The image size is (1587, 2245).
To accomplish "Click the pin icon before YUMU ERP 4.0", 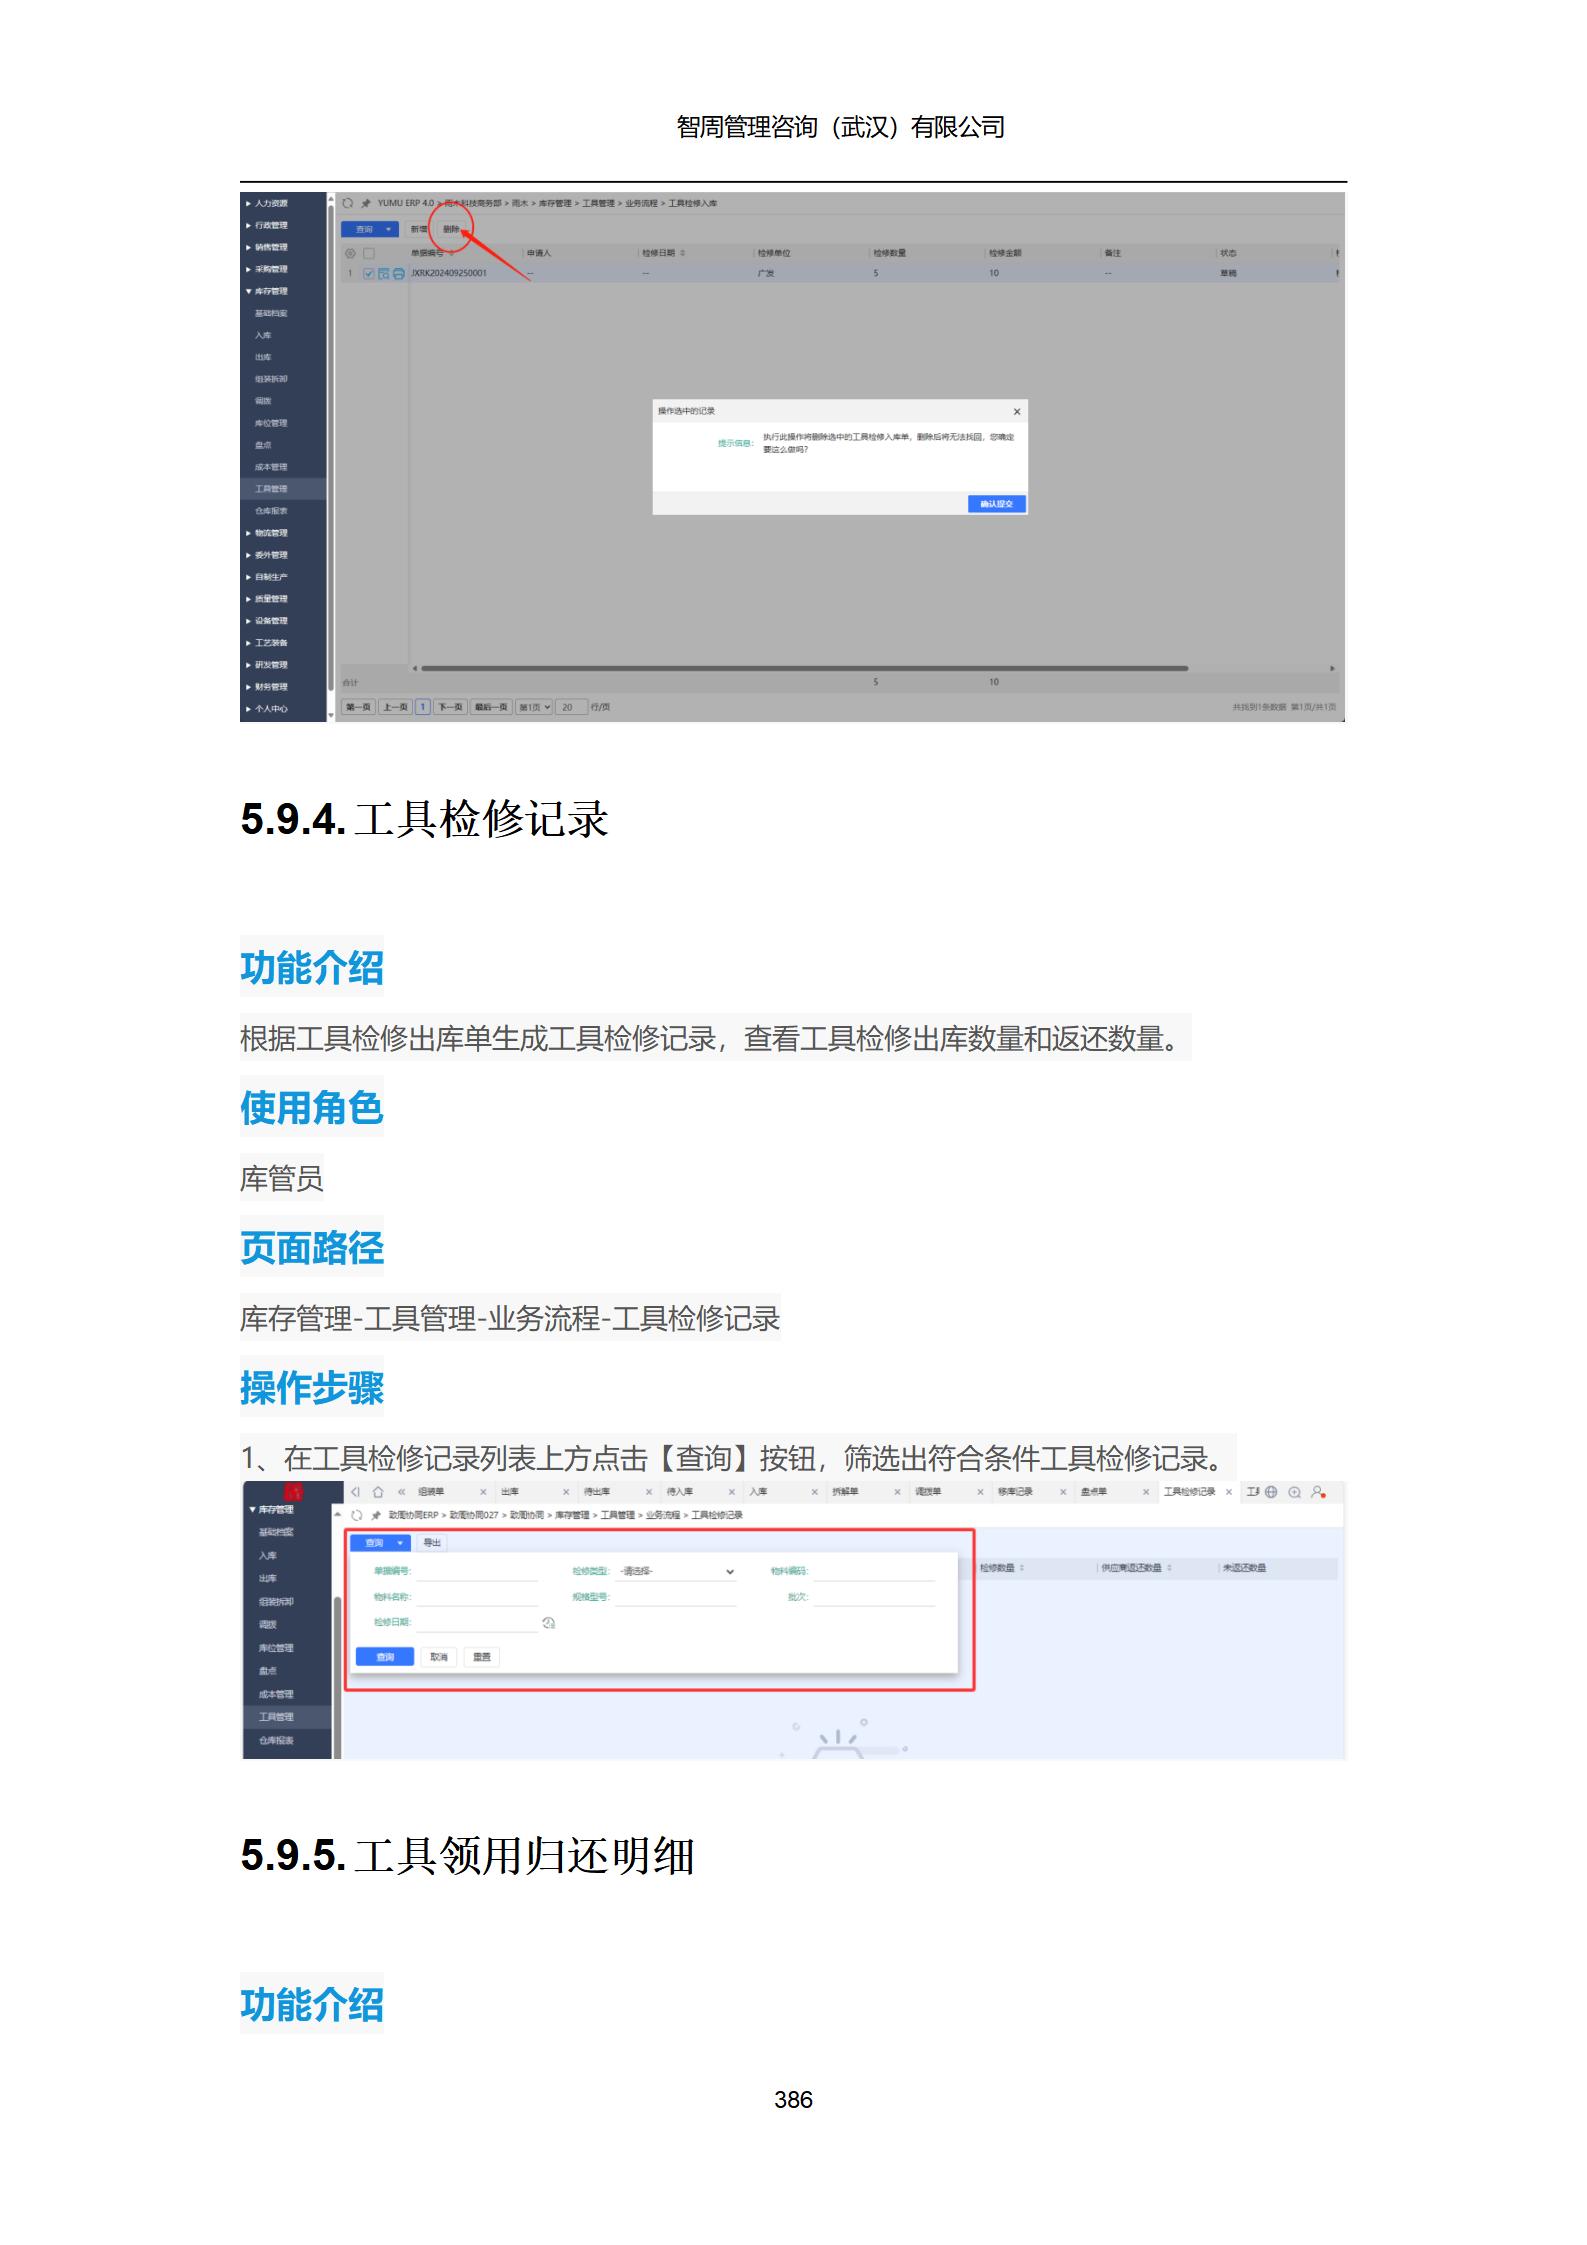I will pyautogui.click(x=366, y=203).
